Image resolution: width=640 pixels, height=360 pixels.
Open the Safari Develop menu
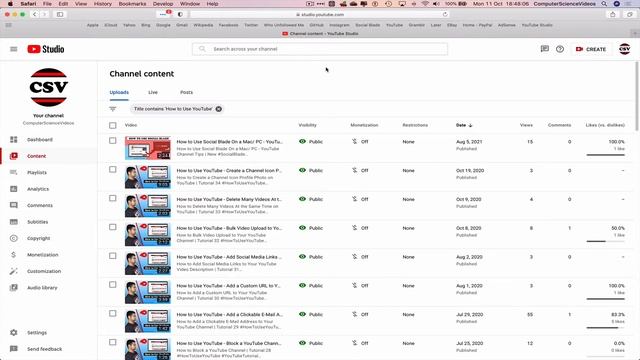point(163,4)
